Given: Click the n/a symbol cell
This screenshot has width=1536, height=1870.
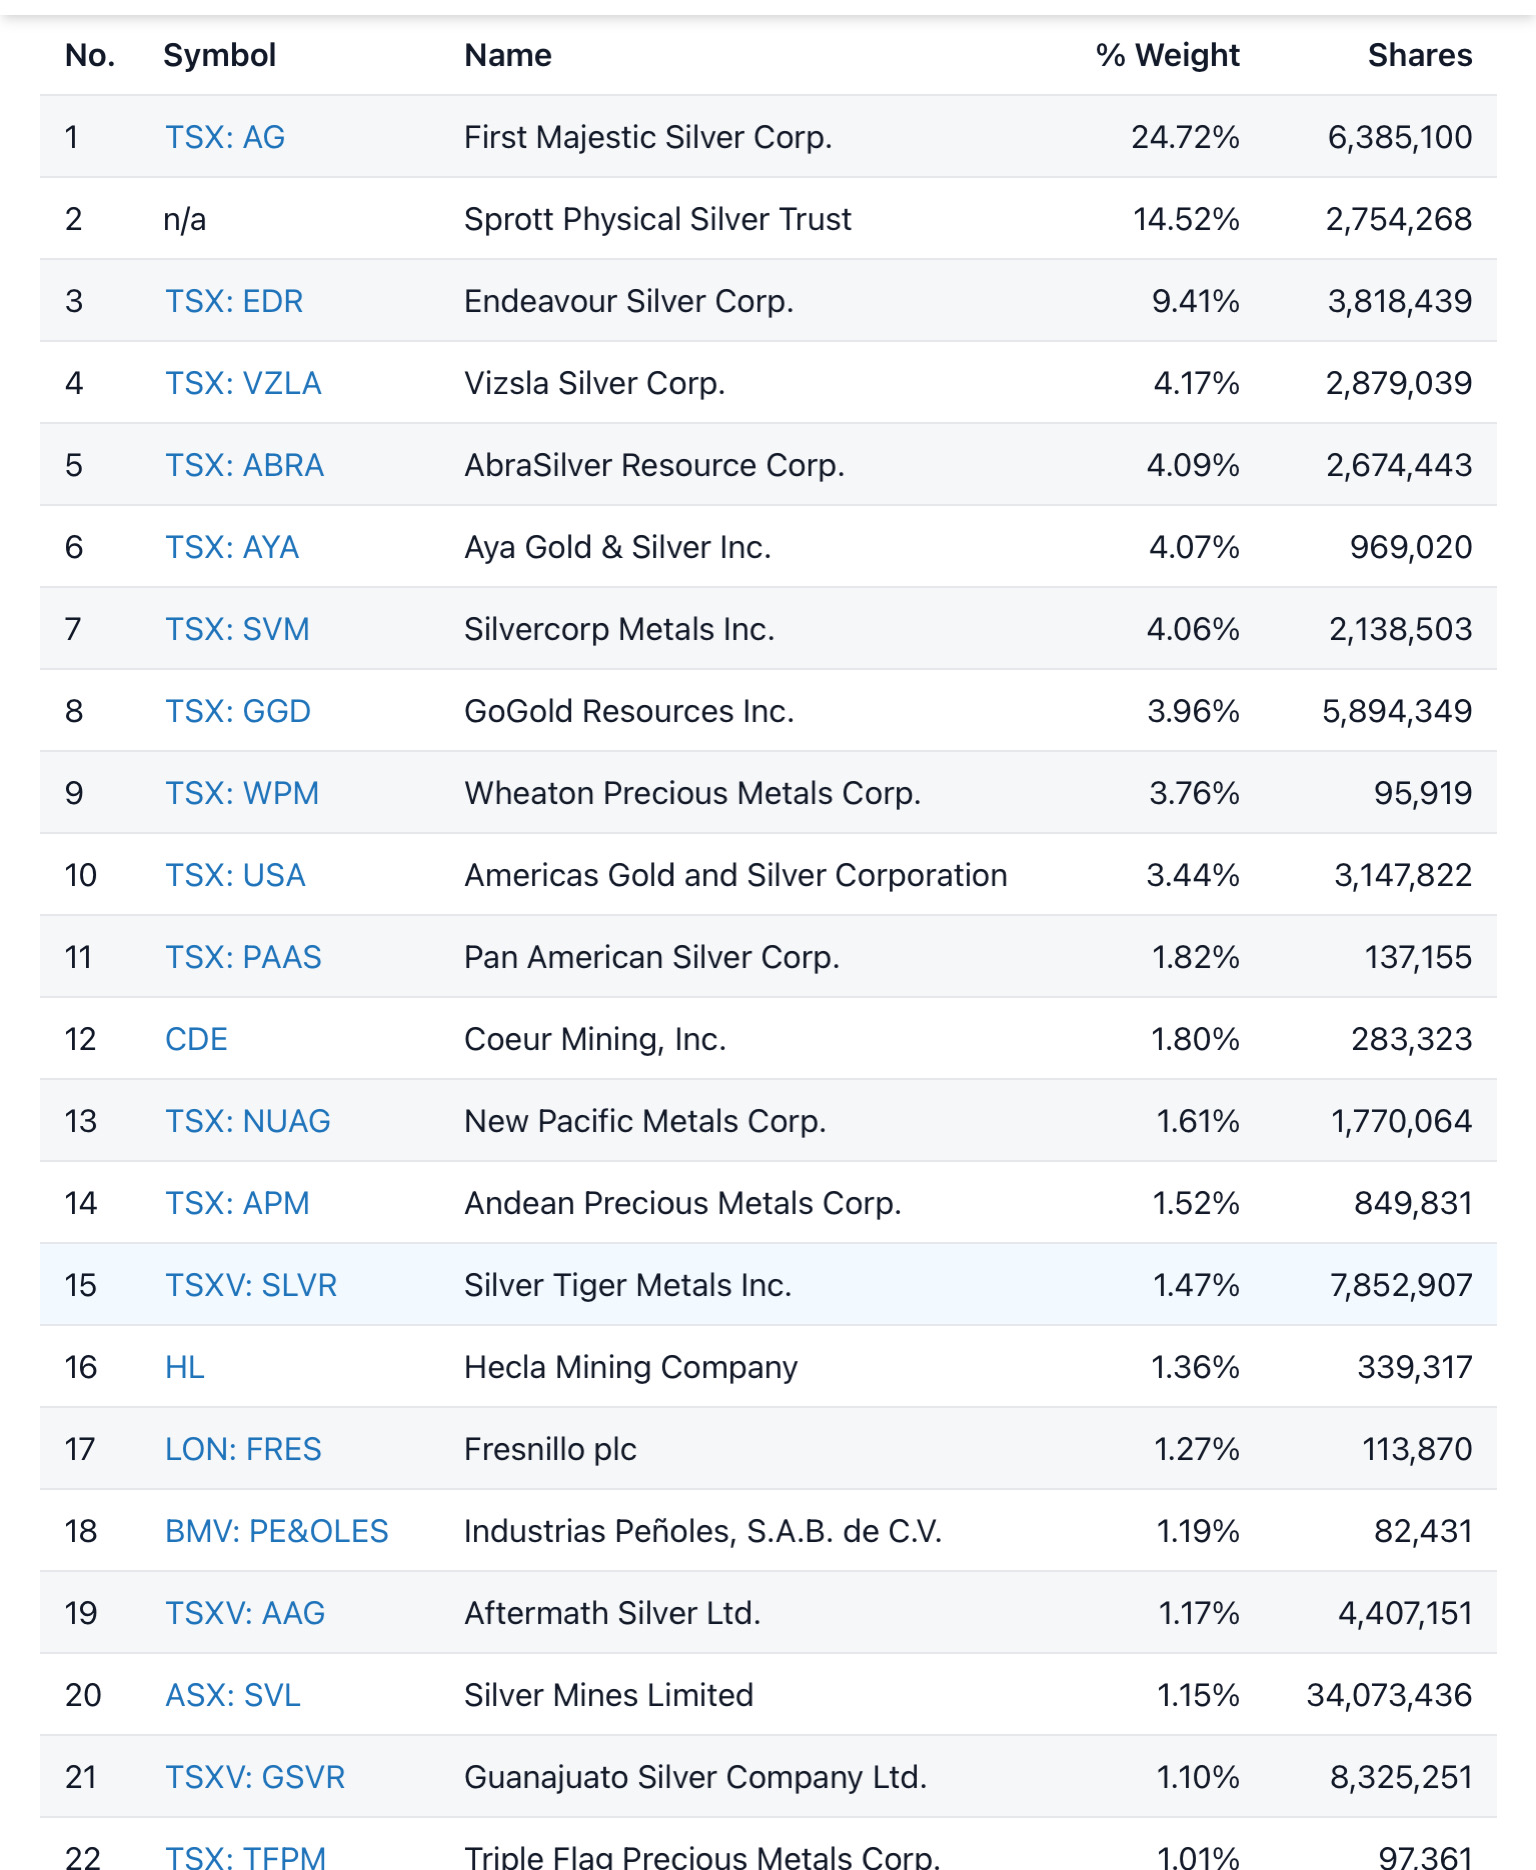Looking at the screenshot, I should (185, 219).
